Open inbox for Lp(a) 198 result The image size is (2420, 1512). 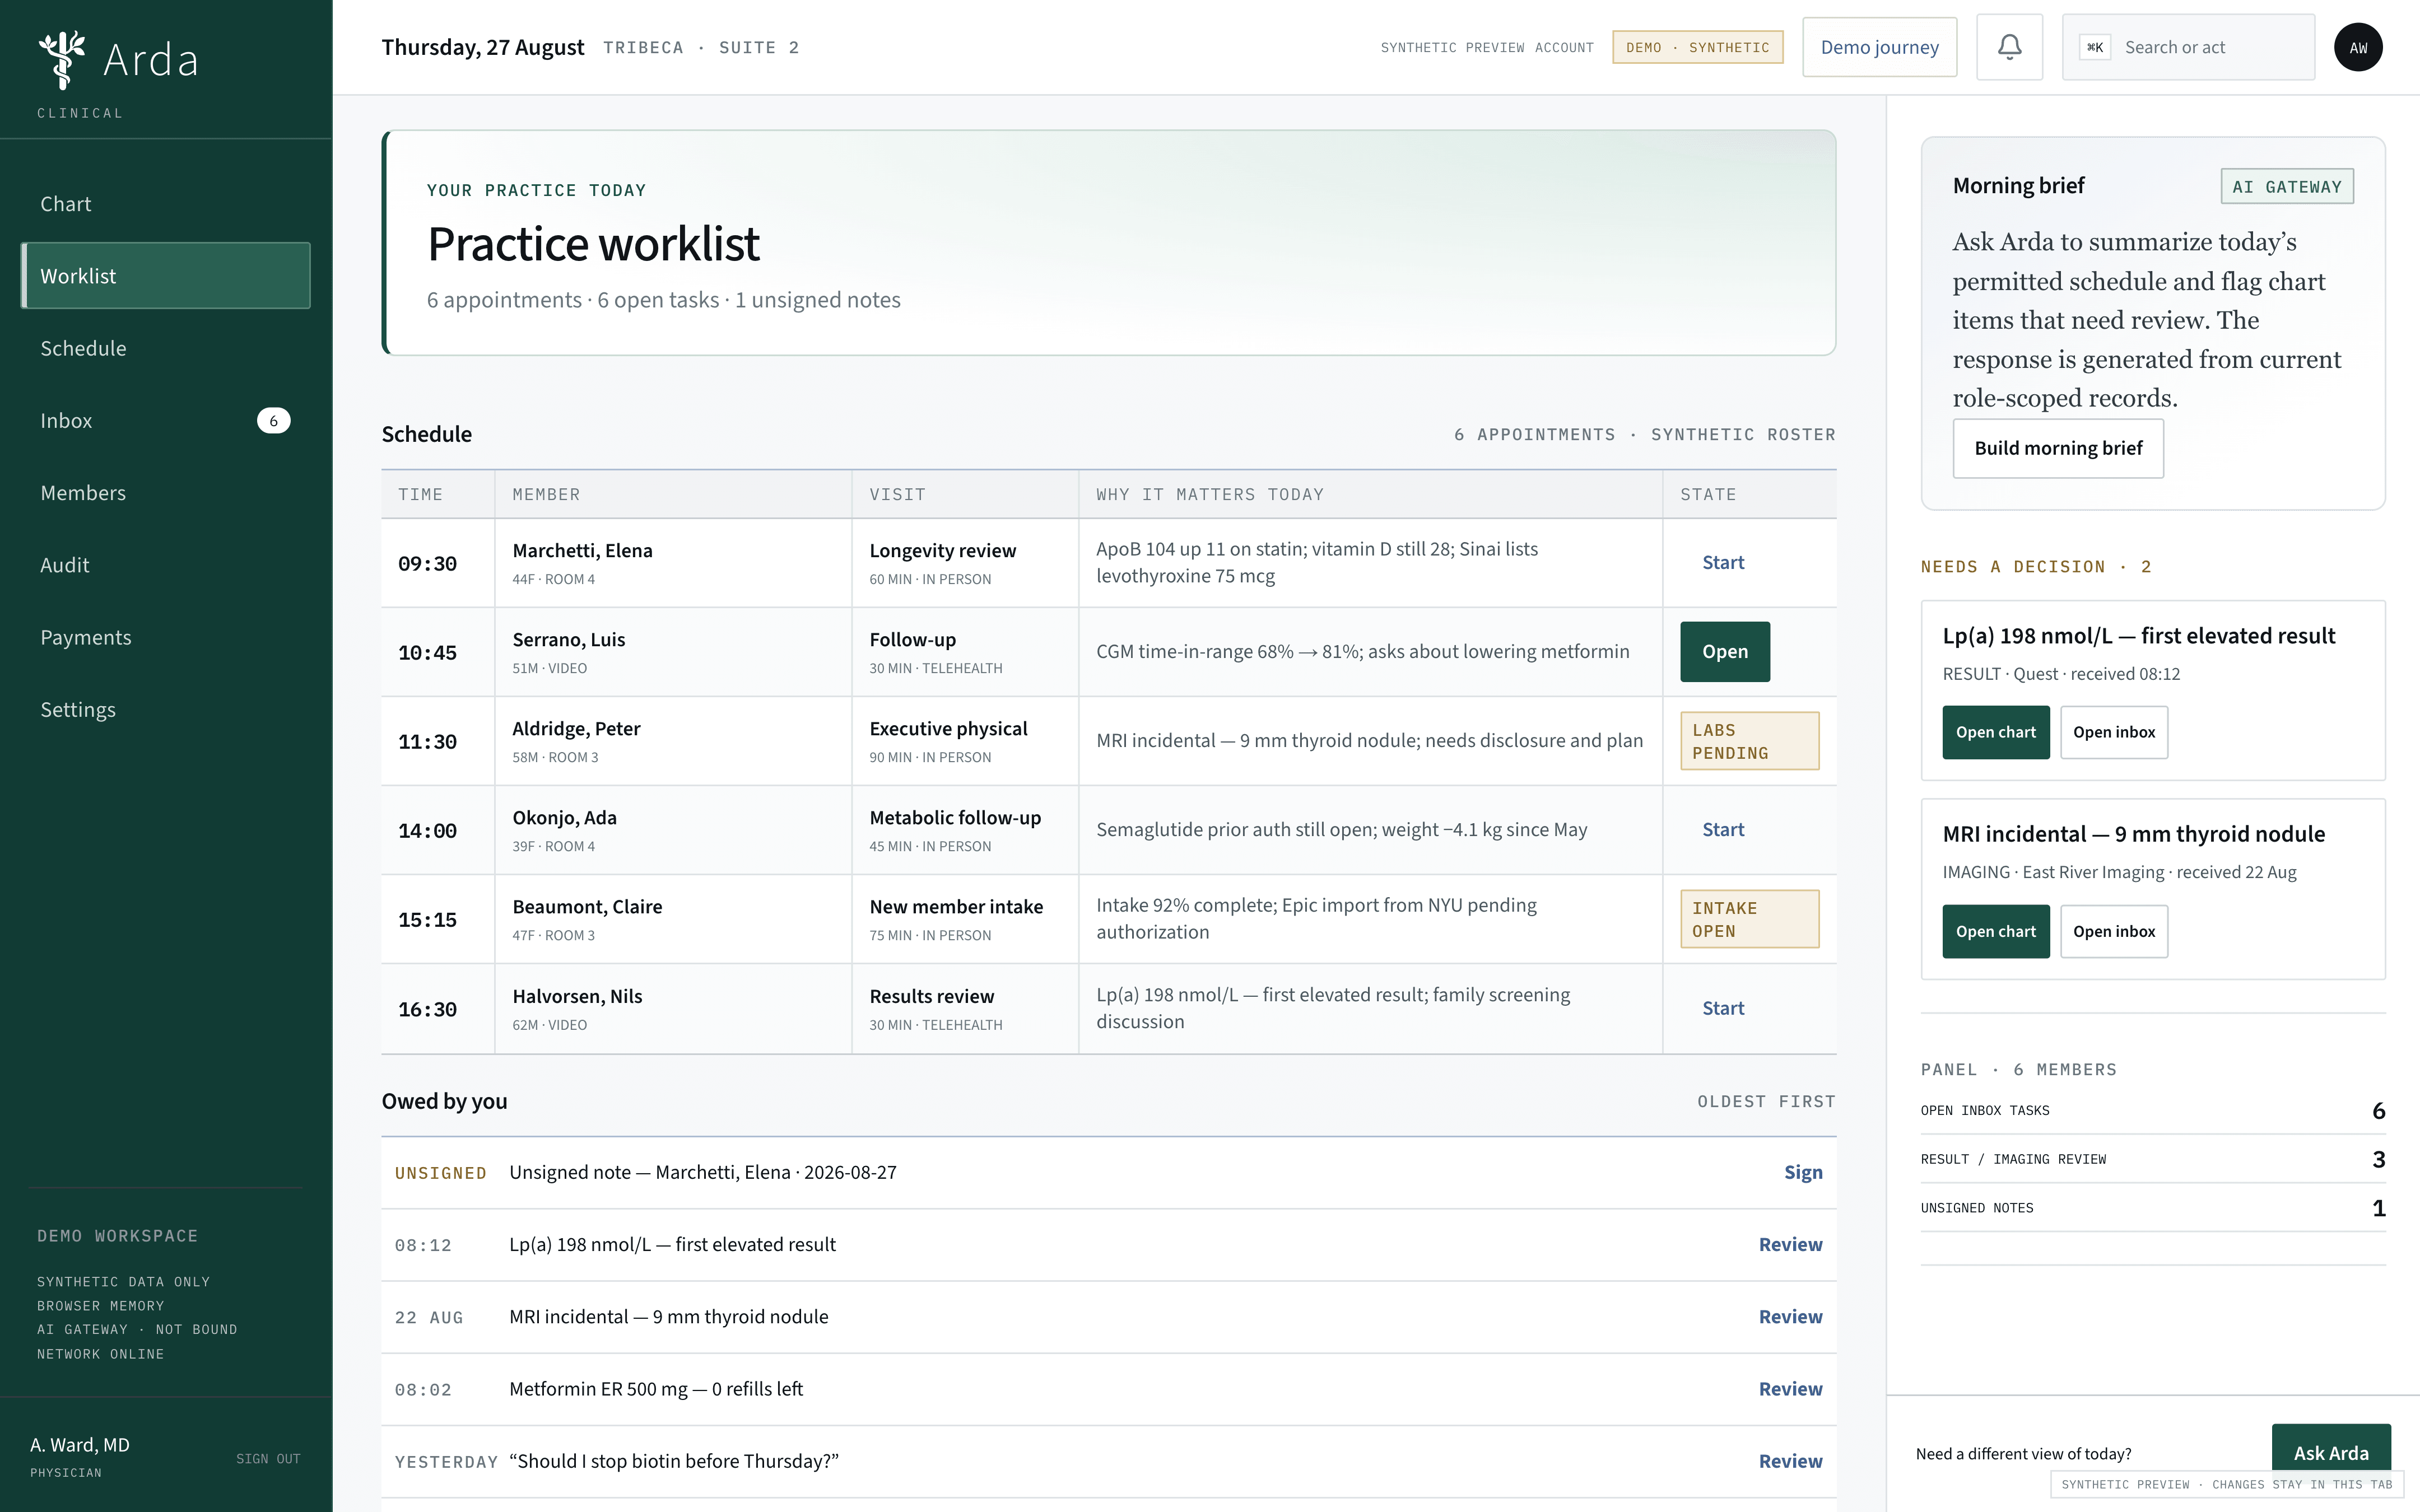click(2114, 732)
